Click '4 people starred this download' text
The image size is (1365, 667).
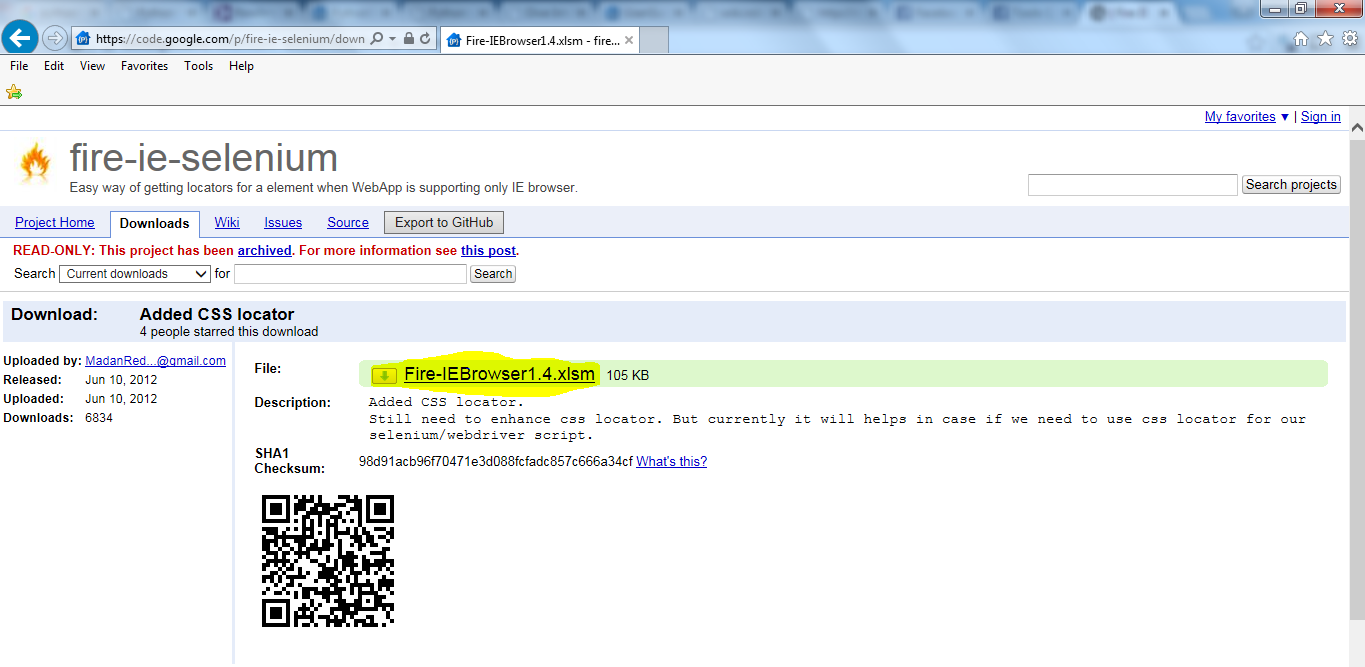tap(229, 331)
